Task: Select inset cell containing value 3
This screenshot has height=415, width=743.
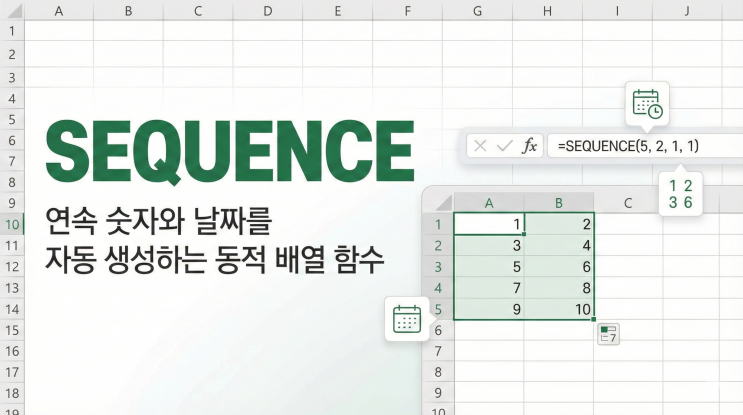Action: click(x=489, y=245)
